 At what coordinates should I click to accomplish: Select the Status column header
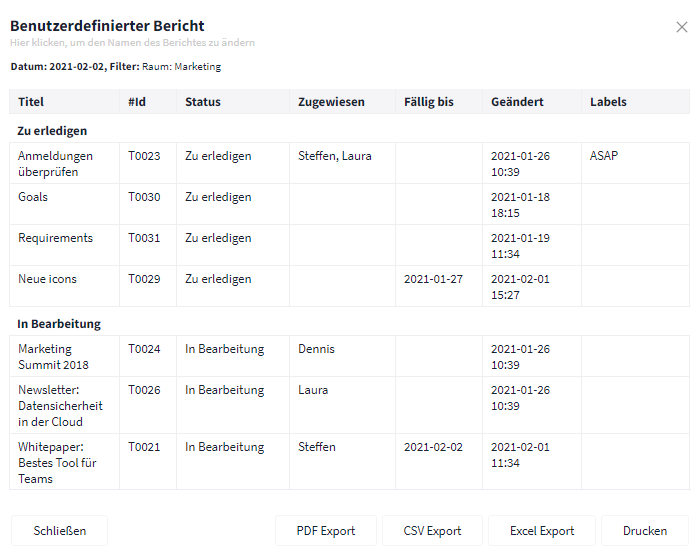pyautogui.click(x=203, y=102)
